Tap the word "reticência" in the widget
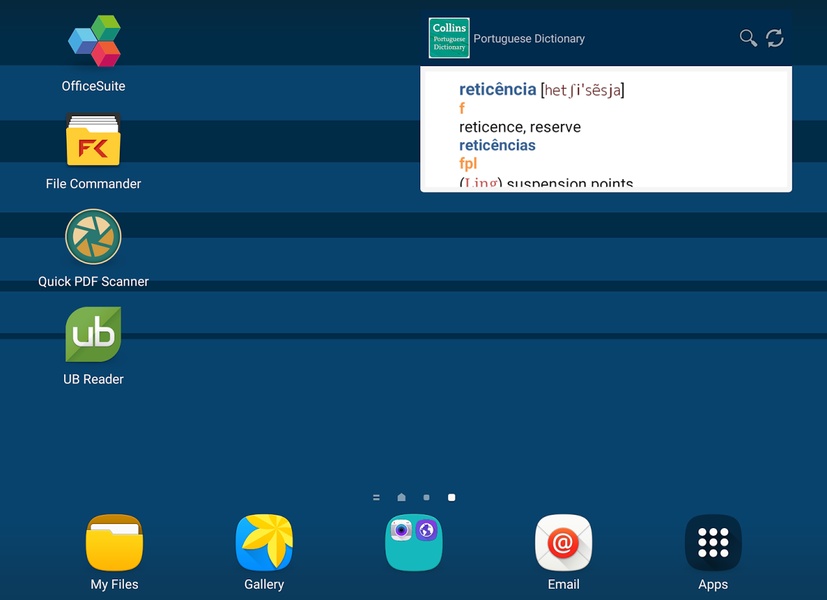The width and height of the screenshot is (827, 600). [497, 90]
